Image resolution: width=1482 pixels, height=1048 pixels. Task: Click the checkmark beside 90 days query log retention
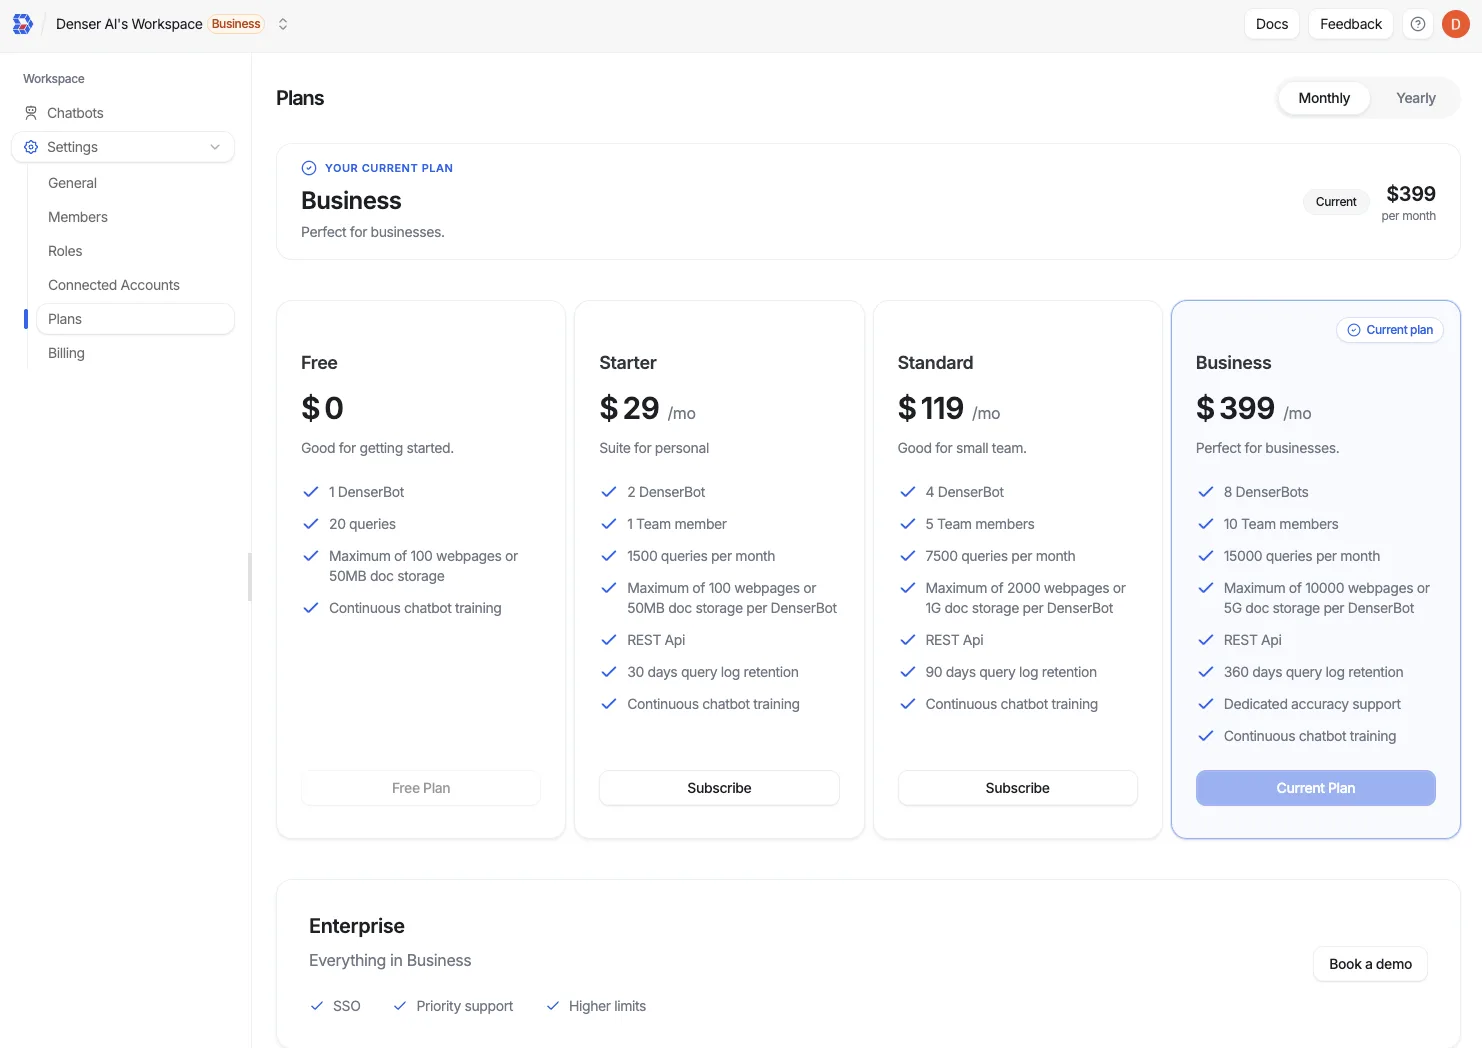908,672
